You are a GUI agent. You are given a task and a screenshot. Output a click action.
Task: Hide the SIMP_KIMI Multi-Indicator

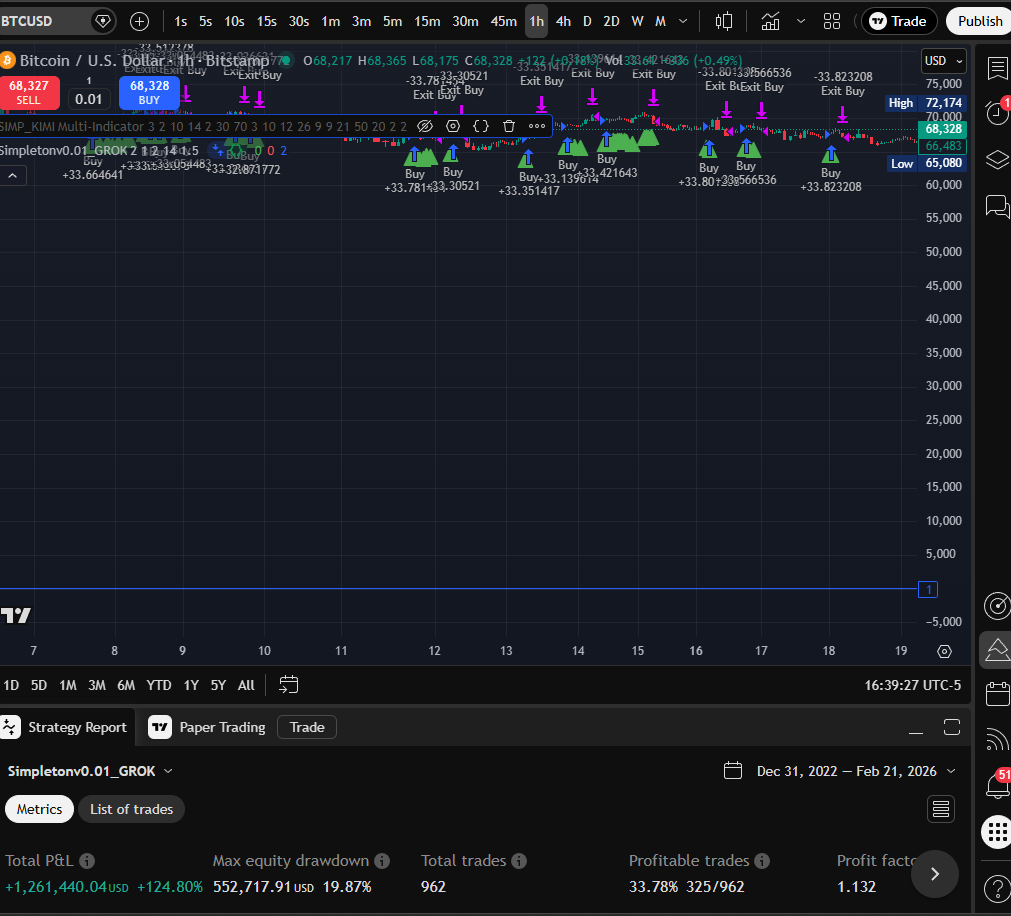[425, 126]
